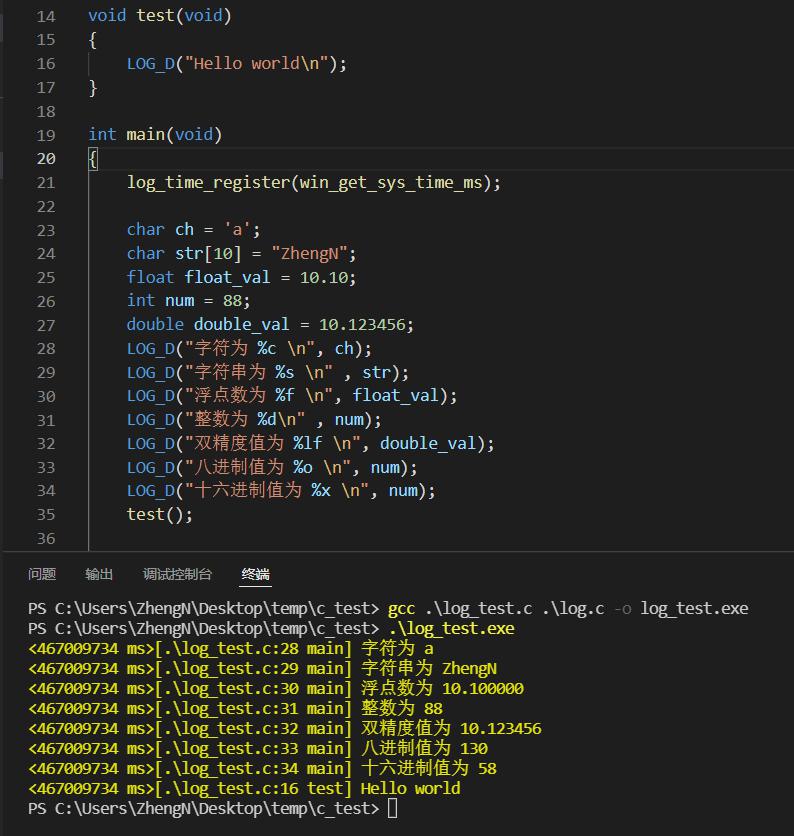The image size is (794, 836).
Task: Click the "char ch = 'a';" line
Action: click(x=193, y=230)
